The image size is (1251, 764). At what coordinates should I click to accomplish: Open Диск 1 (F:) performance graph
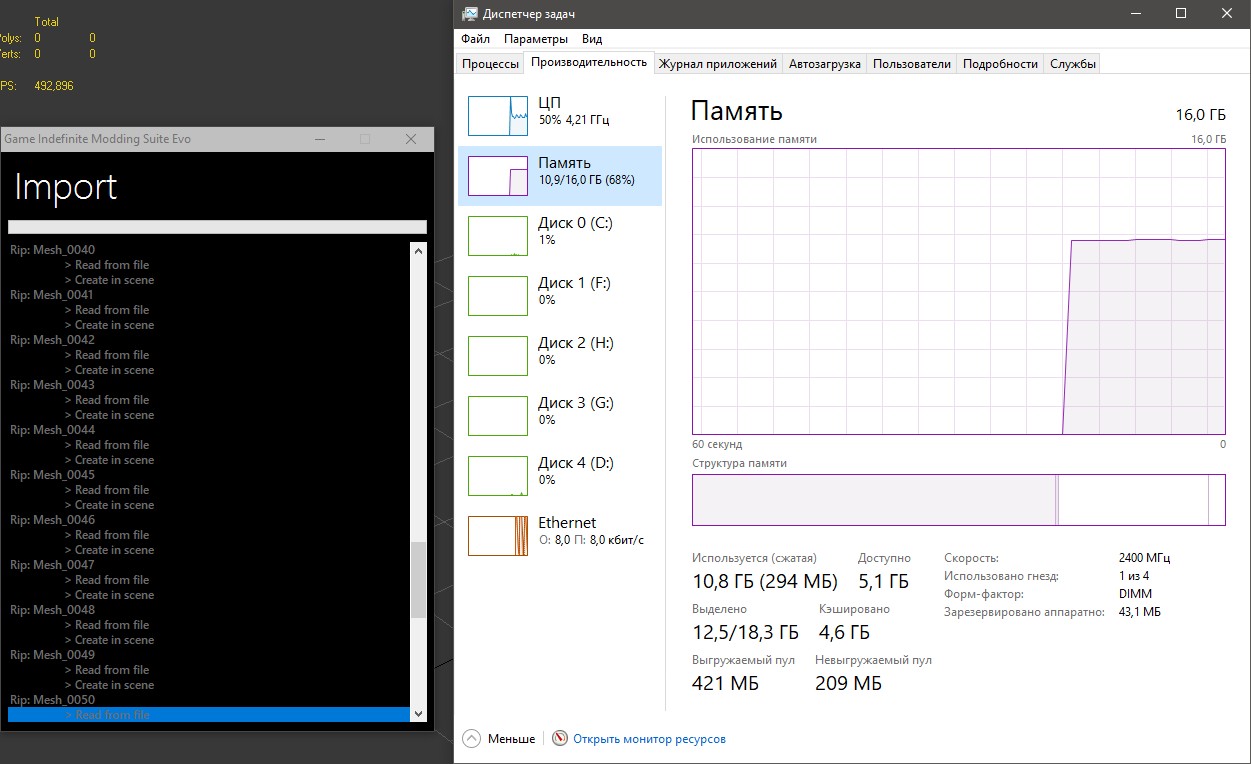[497, 296]
